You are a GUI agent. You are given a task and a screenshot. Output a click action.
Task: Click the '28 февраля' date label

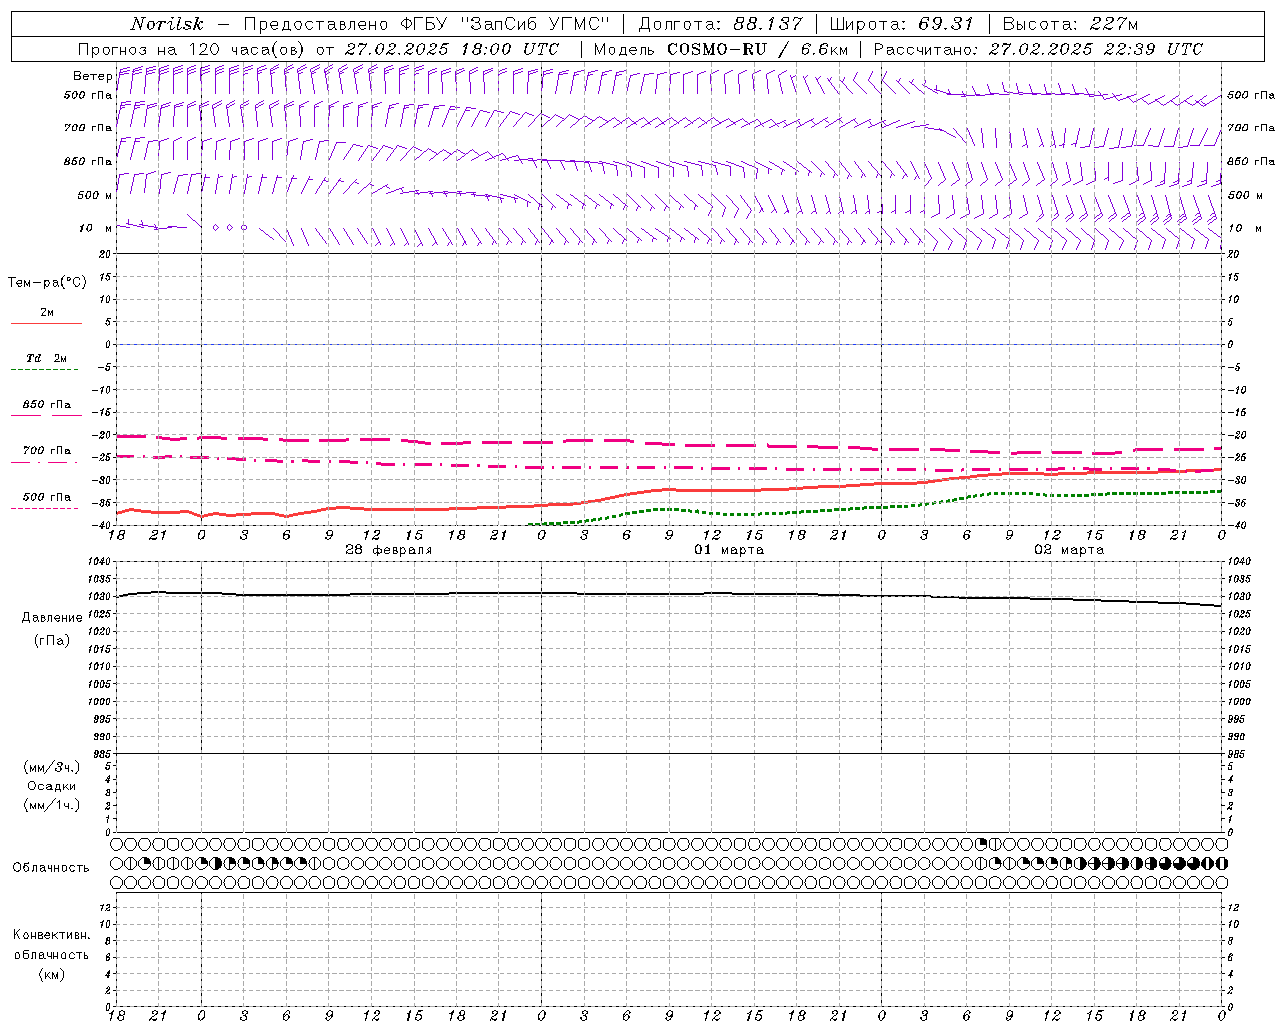pos(389,550)
